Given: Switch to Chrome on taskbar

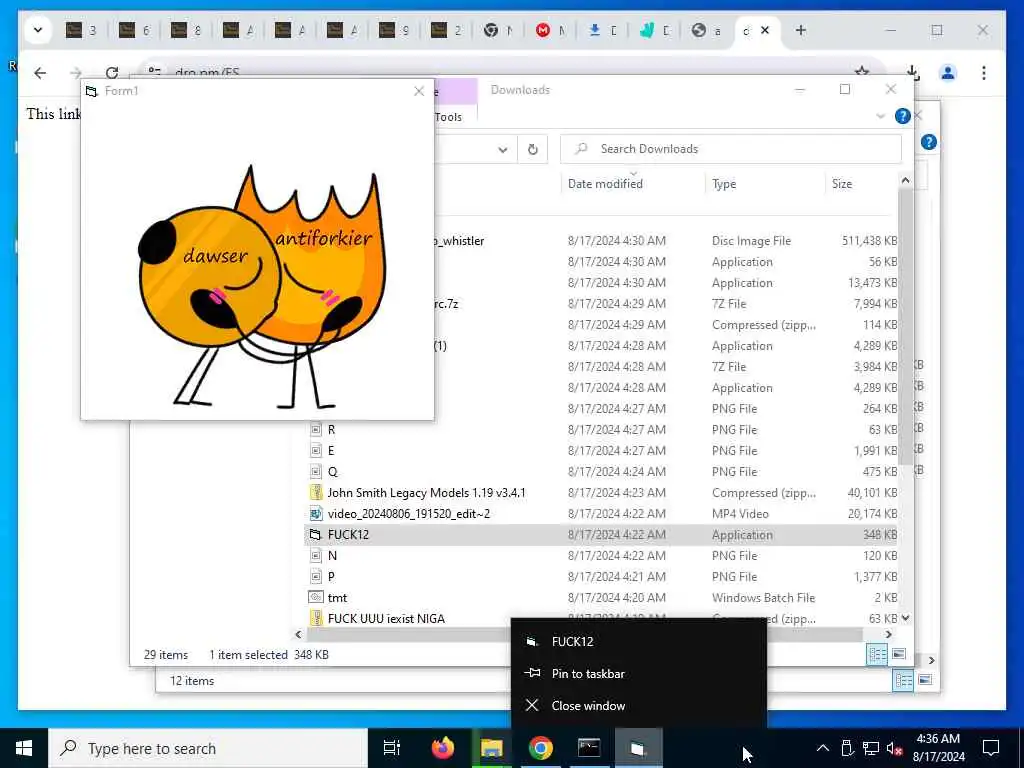Looking at the screenshot, I should 541,748.
